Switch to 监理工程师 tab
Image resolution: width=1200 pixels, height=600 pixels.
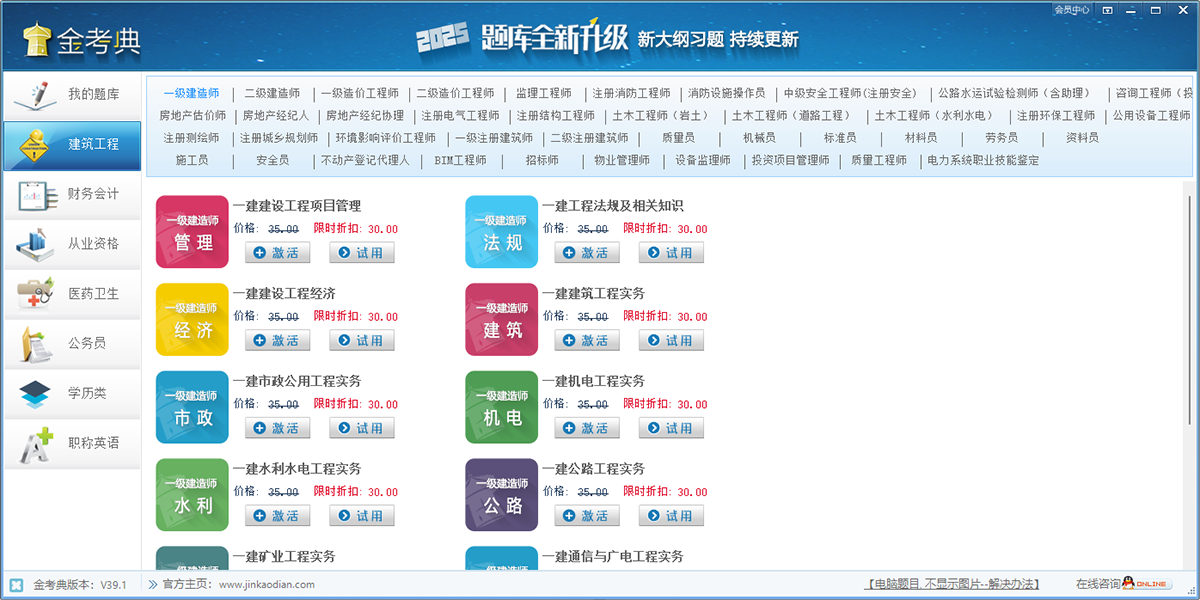(x=543, y=93)
